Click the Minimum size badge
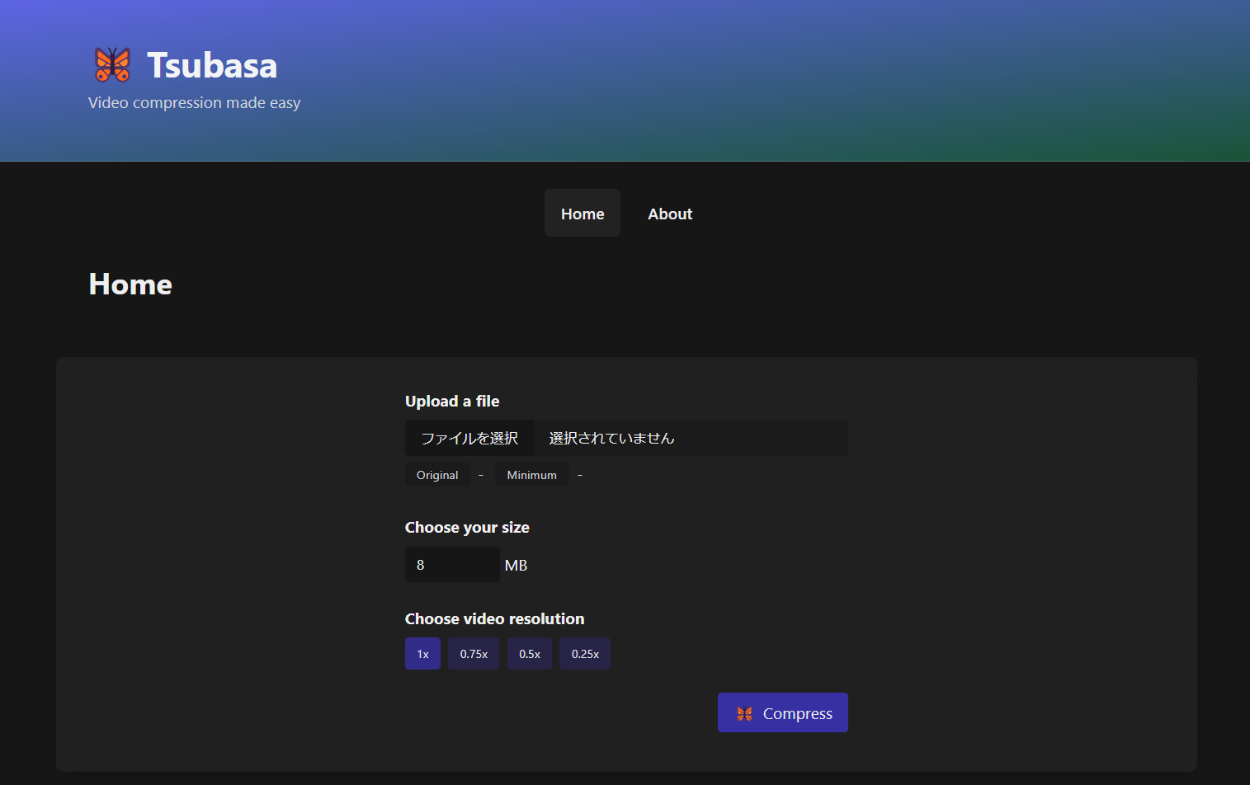Viewport: 1250px width, 785px height. (x=531, y=475)
